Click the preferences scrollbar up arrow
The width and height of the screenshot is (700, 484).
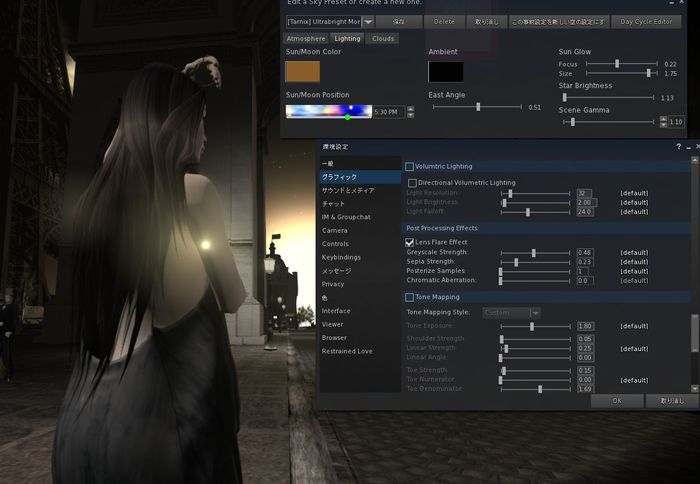tap(695, 160)
